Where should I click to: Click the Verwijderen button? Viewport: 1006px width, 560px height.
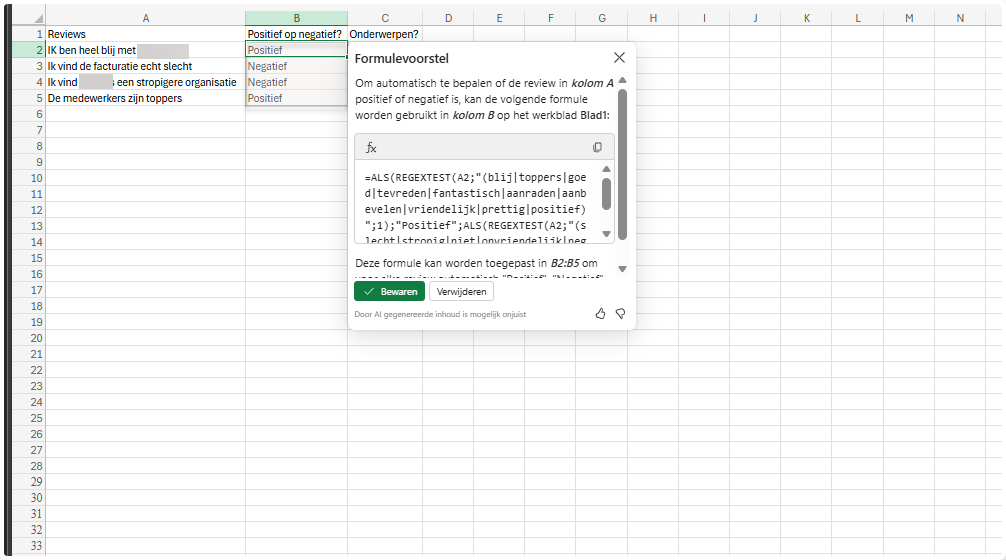coord(461,291)
